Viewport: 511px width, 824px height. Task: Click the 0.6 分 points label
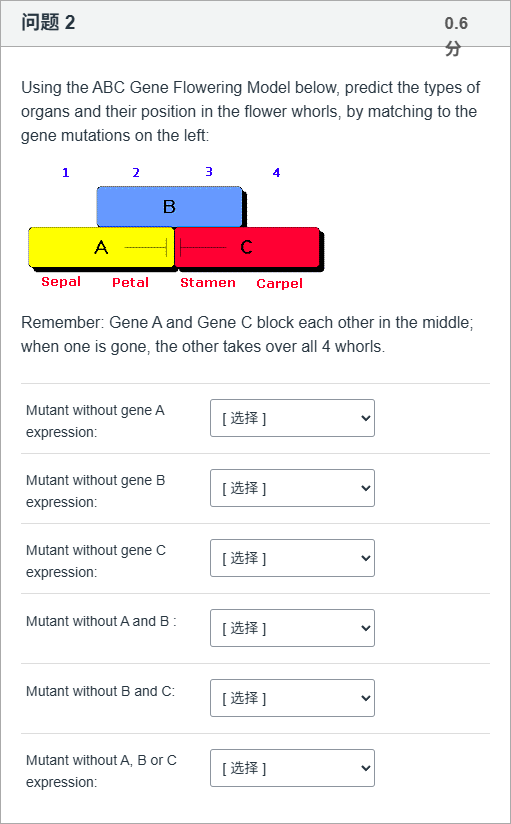456,36
